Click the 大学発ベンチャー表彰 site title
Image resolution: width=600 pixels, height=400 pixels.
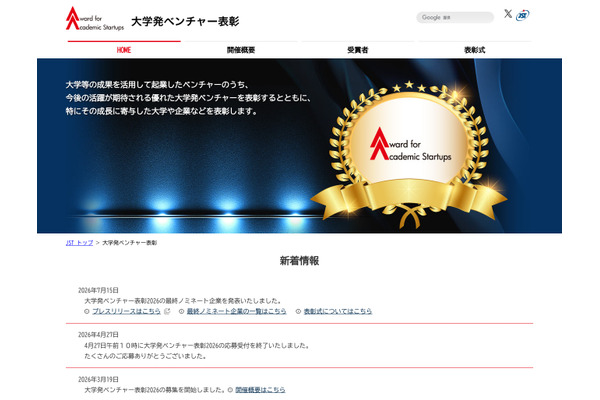coord(185,21)
